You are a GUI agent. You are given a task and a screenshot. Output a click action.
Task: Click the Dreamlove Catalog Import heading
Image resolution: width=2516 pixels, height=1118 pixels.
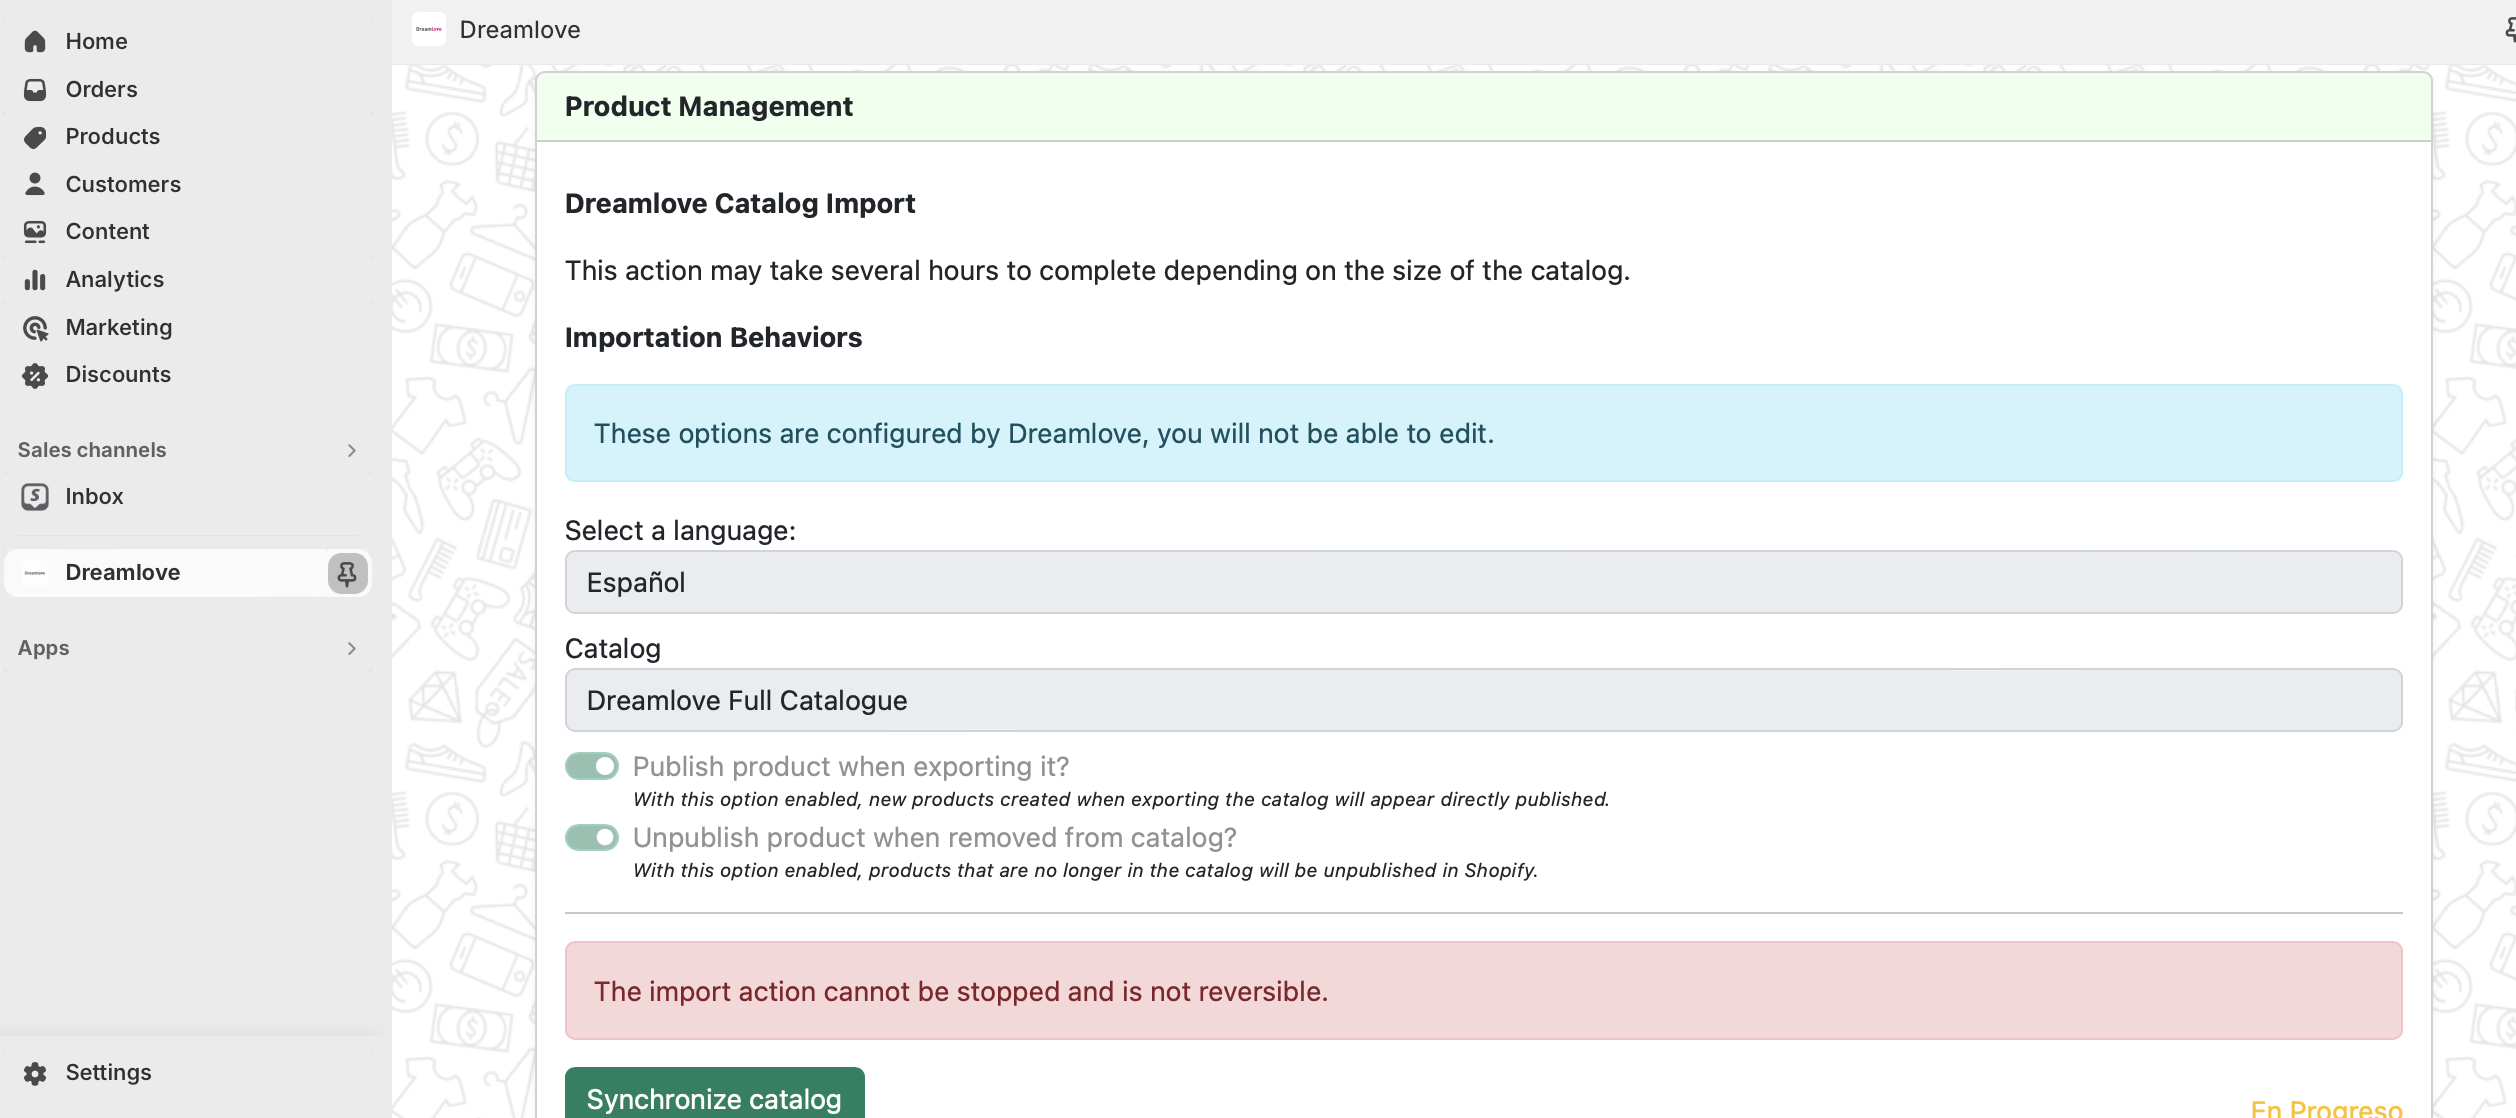click(x=740, y=203)
